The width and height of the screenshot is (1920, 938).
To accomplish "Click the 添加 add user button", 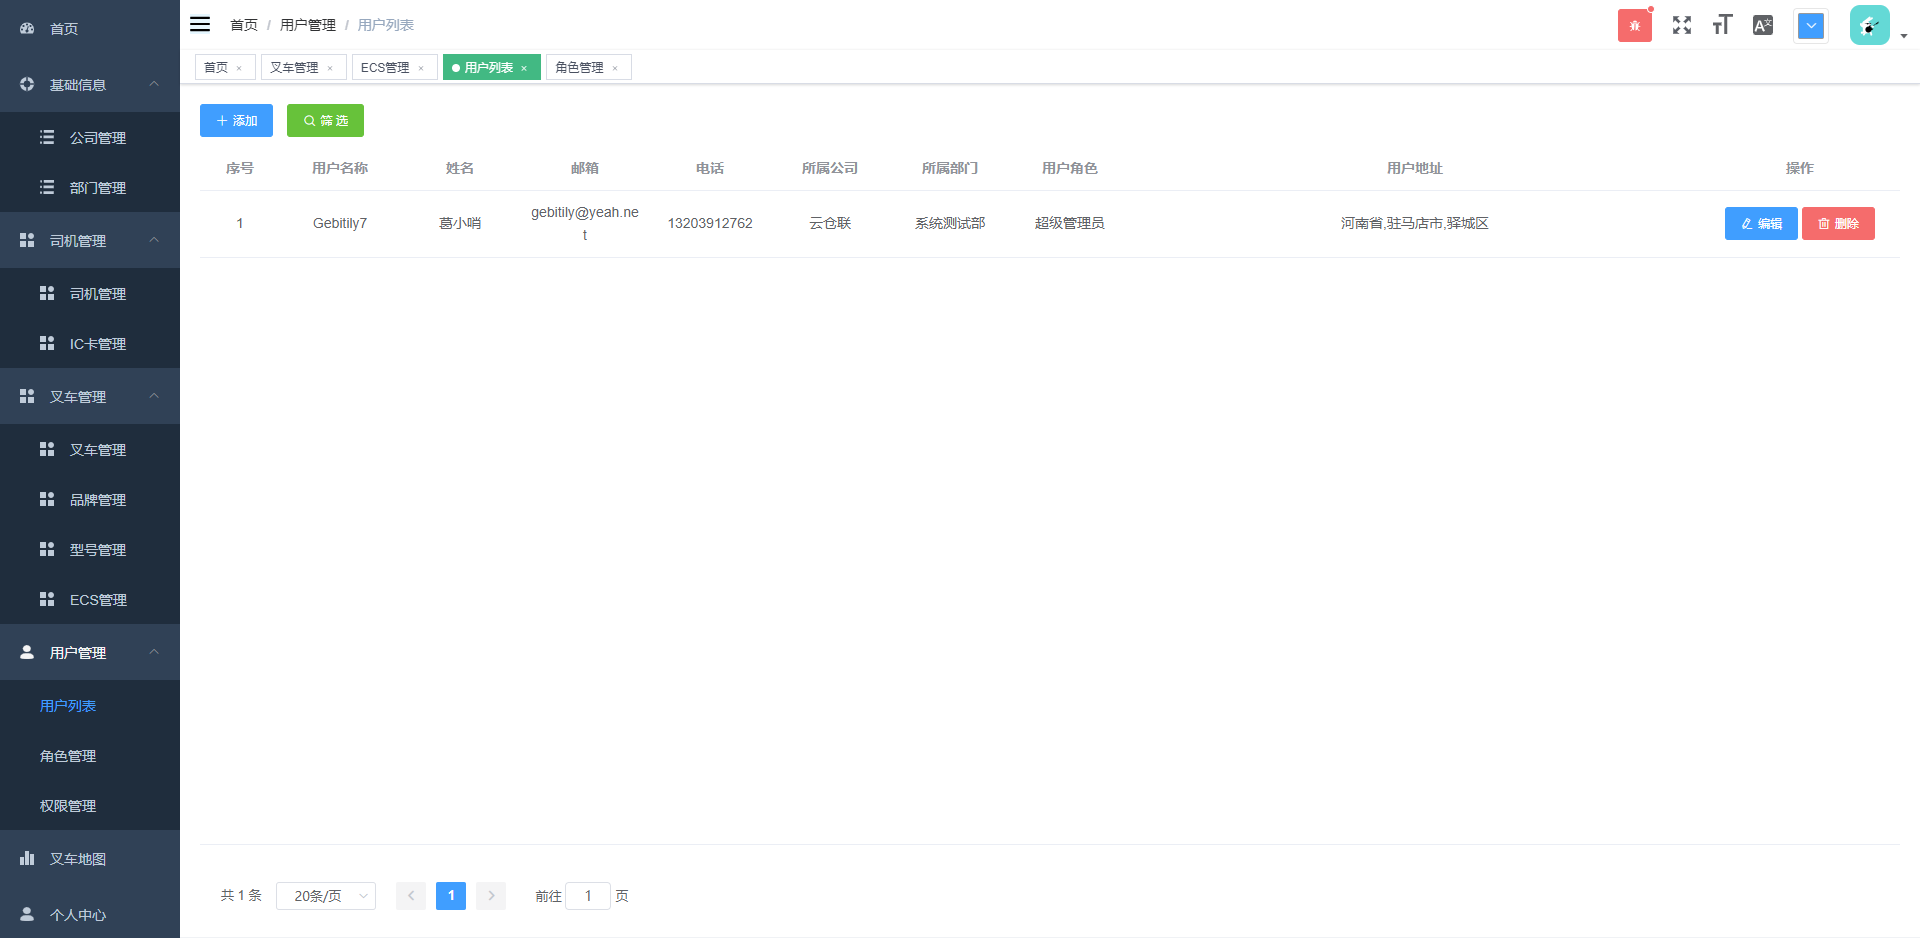I will coord(236,121).
